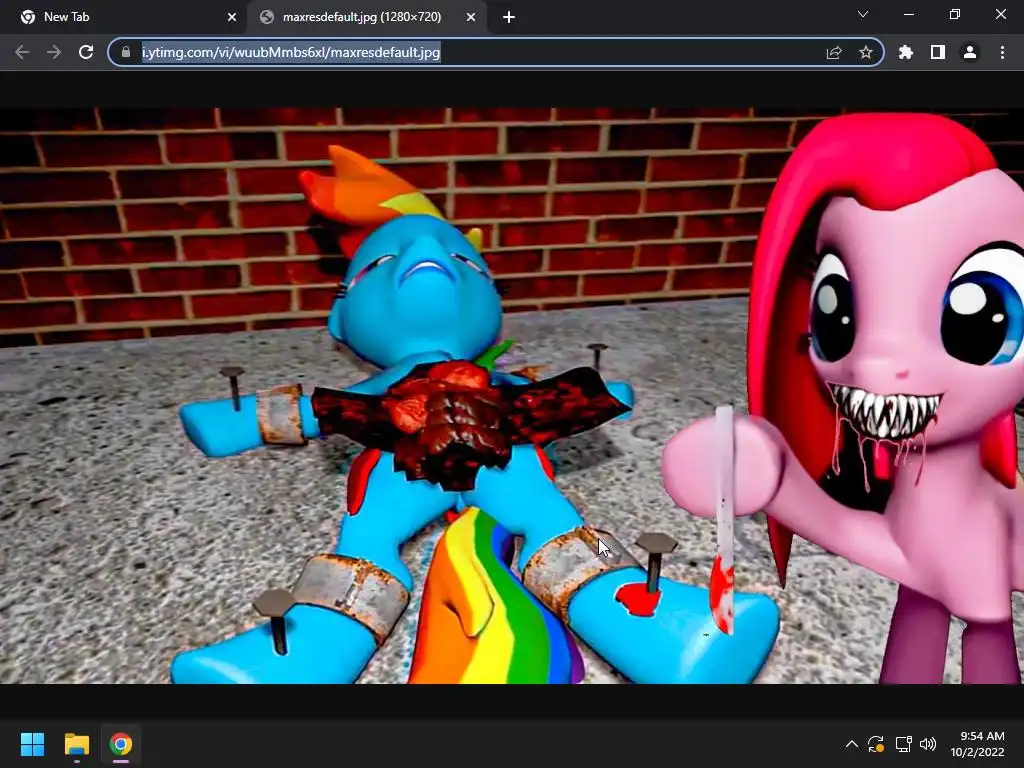Open Windows Update tray icon
This screenshot has width=1024, height=768.
click(x=876, y=744)
